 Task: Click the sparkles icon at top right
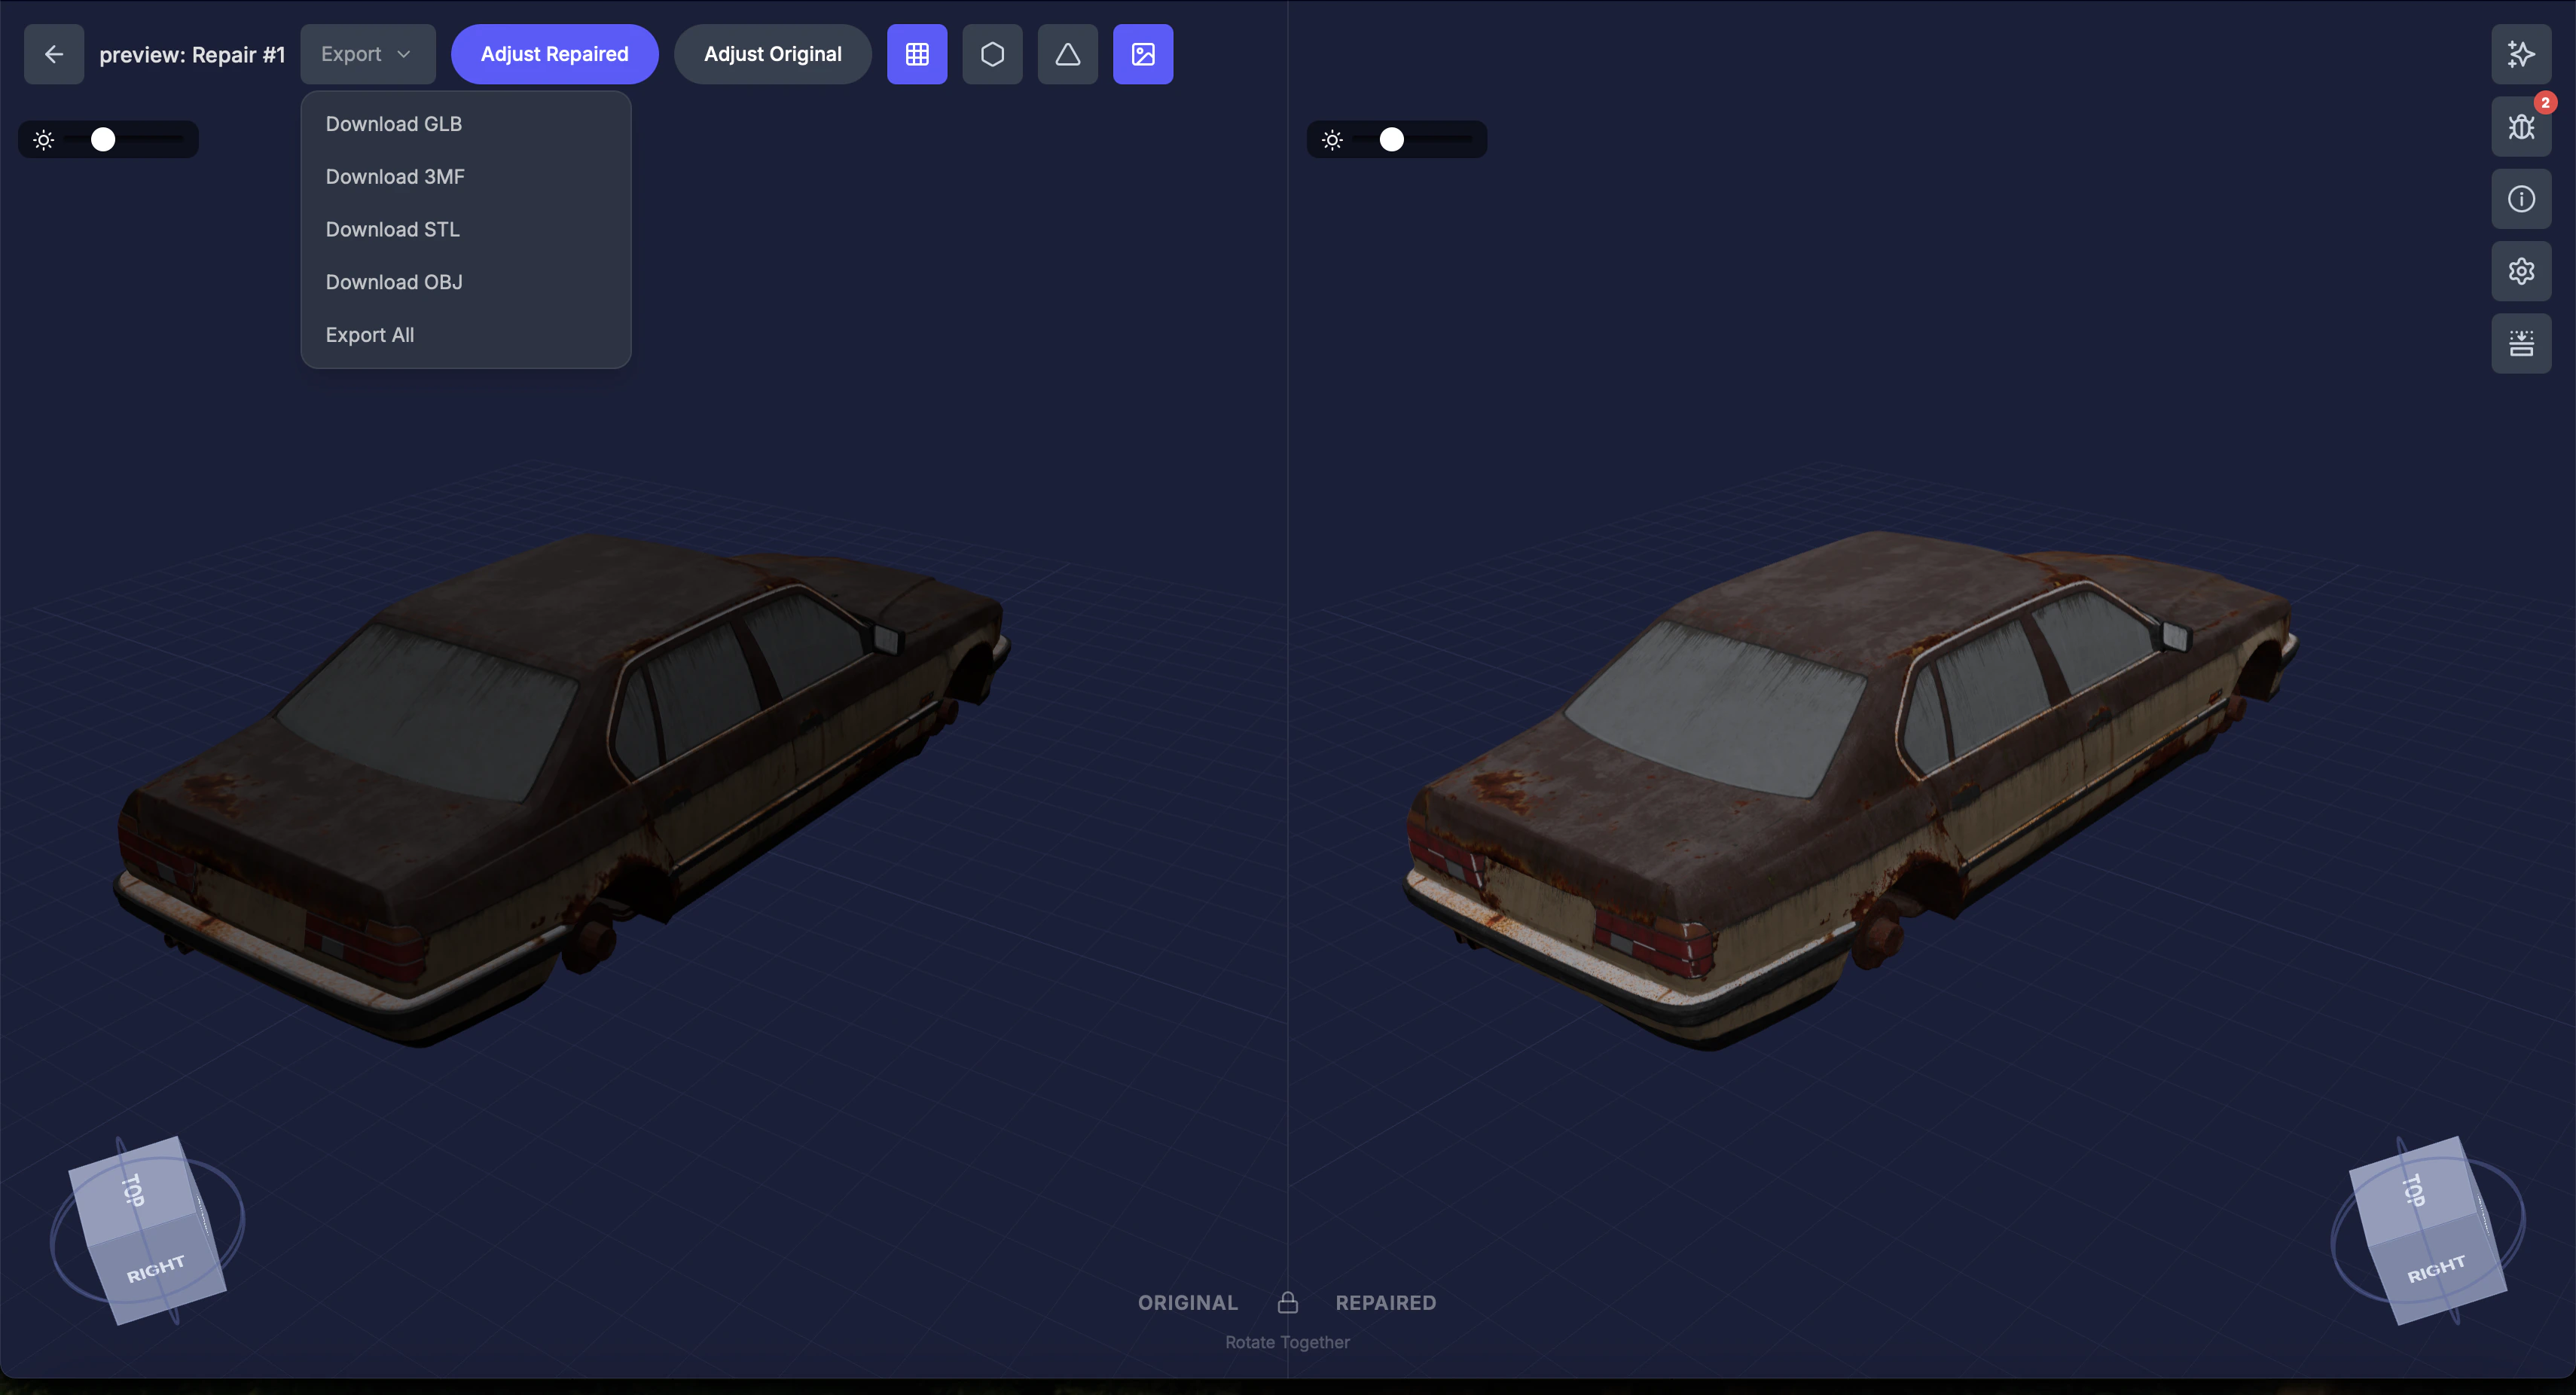point(2520,54)
